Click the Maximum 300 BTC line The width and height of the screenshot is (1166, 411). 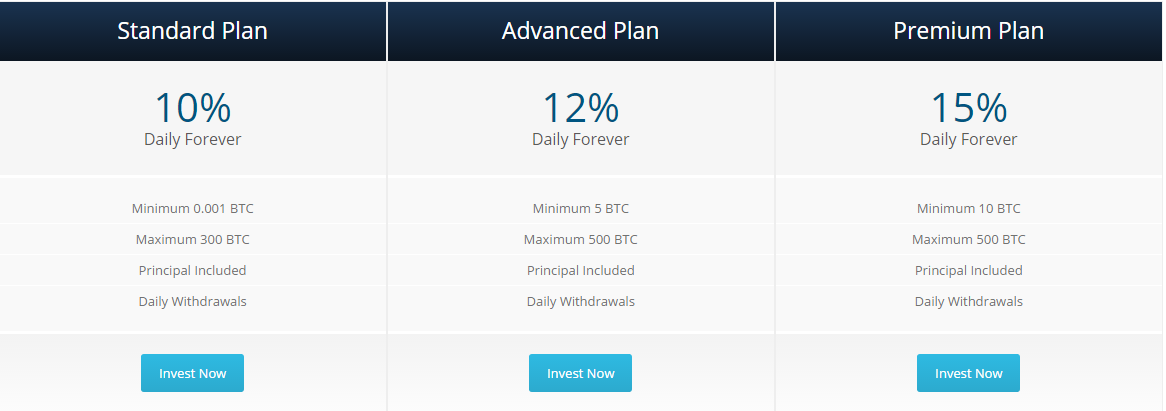[192, 240]
